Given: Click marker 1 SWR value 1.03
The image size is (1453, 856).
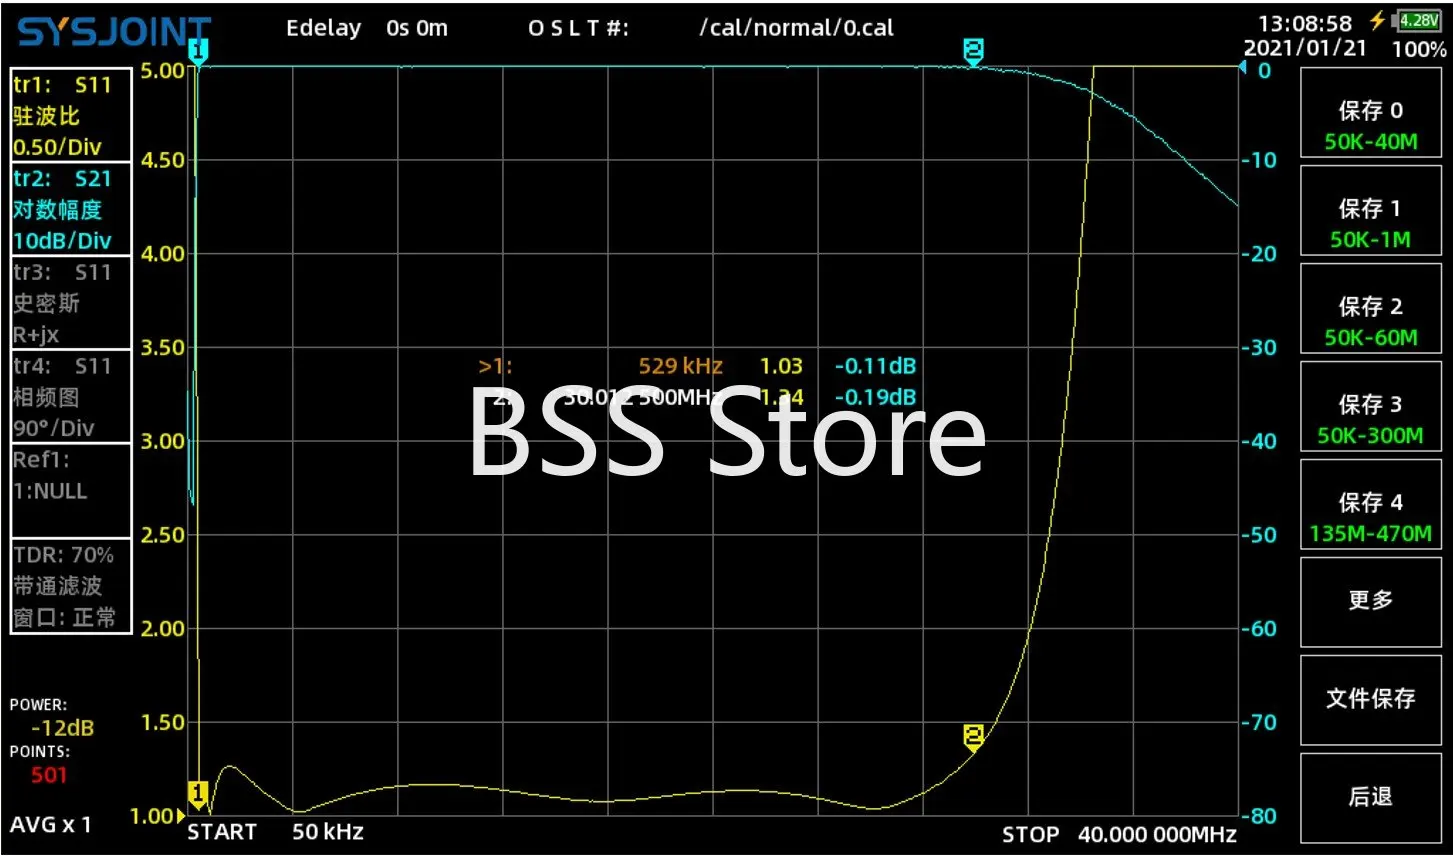Looking at the screenshot, I should [x=781, y=366].
